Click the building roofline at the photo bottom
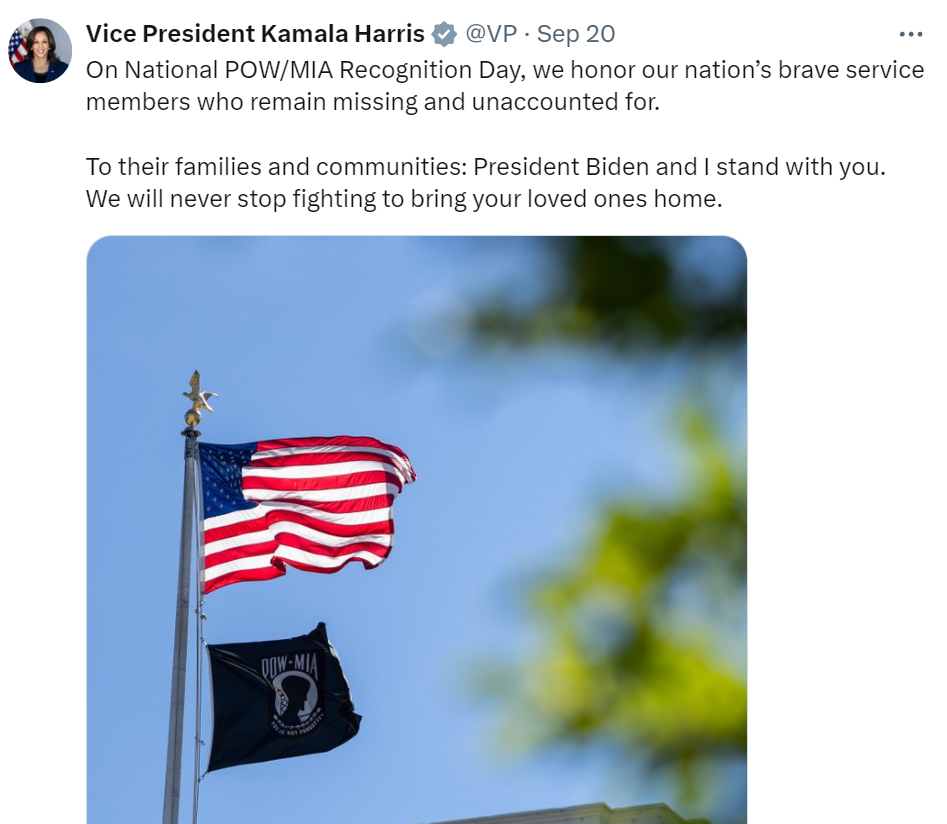 574,814
